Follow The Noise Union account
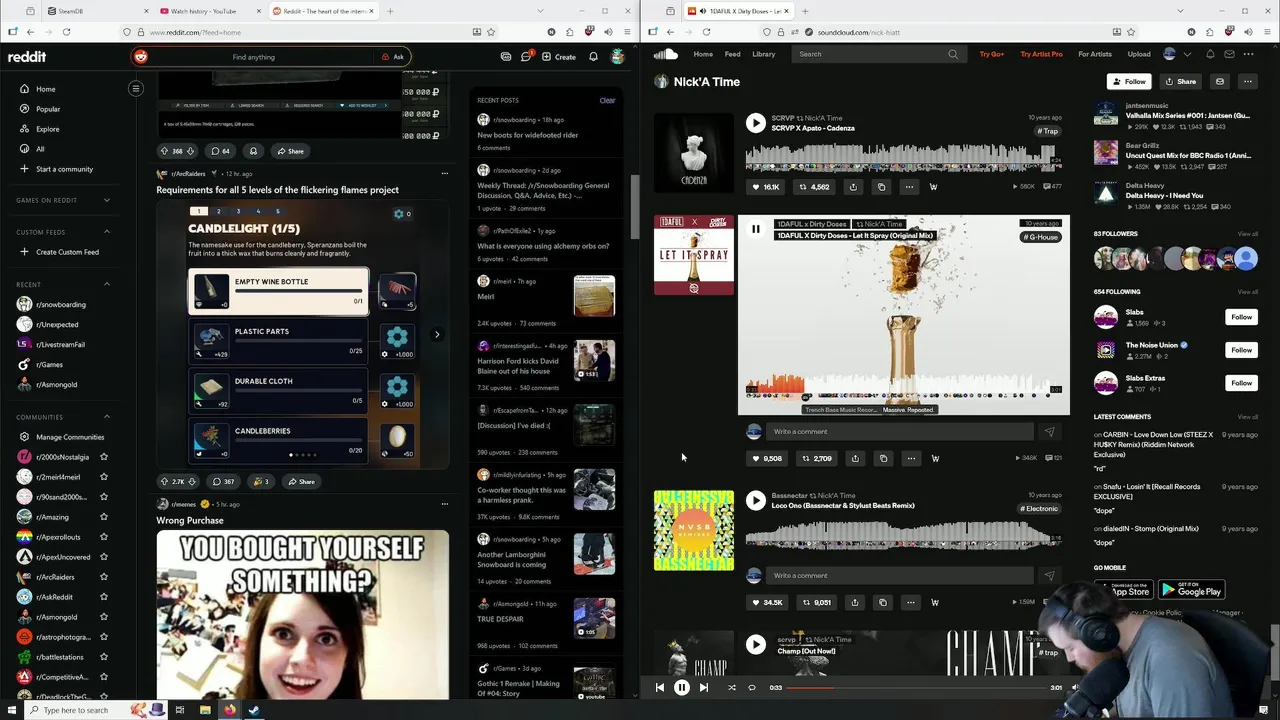The width and height of the screenshot is (1280, 720). tap(1241, 350)
